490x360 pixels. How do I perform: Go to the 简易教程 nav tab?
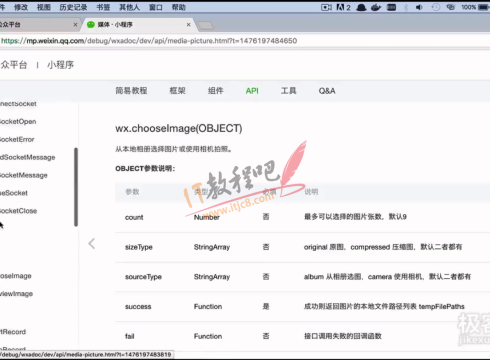[131, 91]
